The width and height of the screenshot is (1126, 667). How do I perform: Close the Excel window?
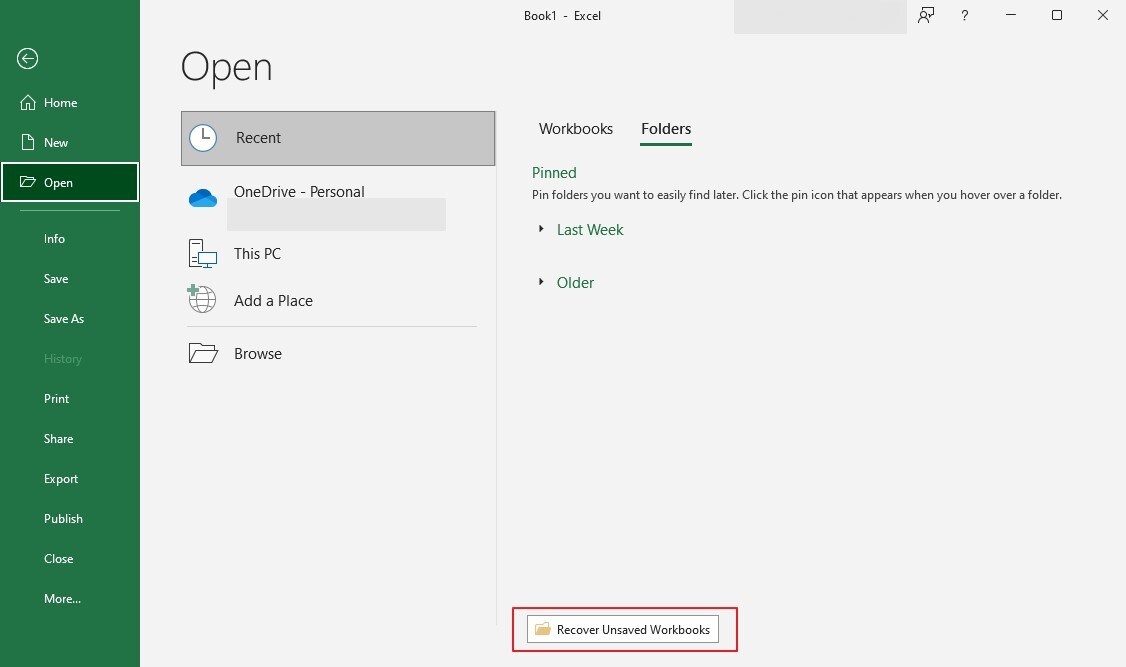pos(1103,15)
